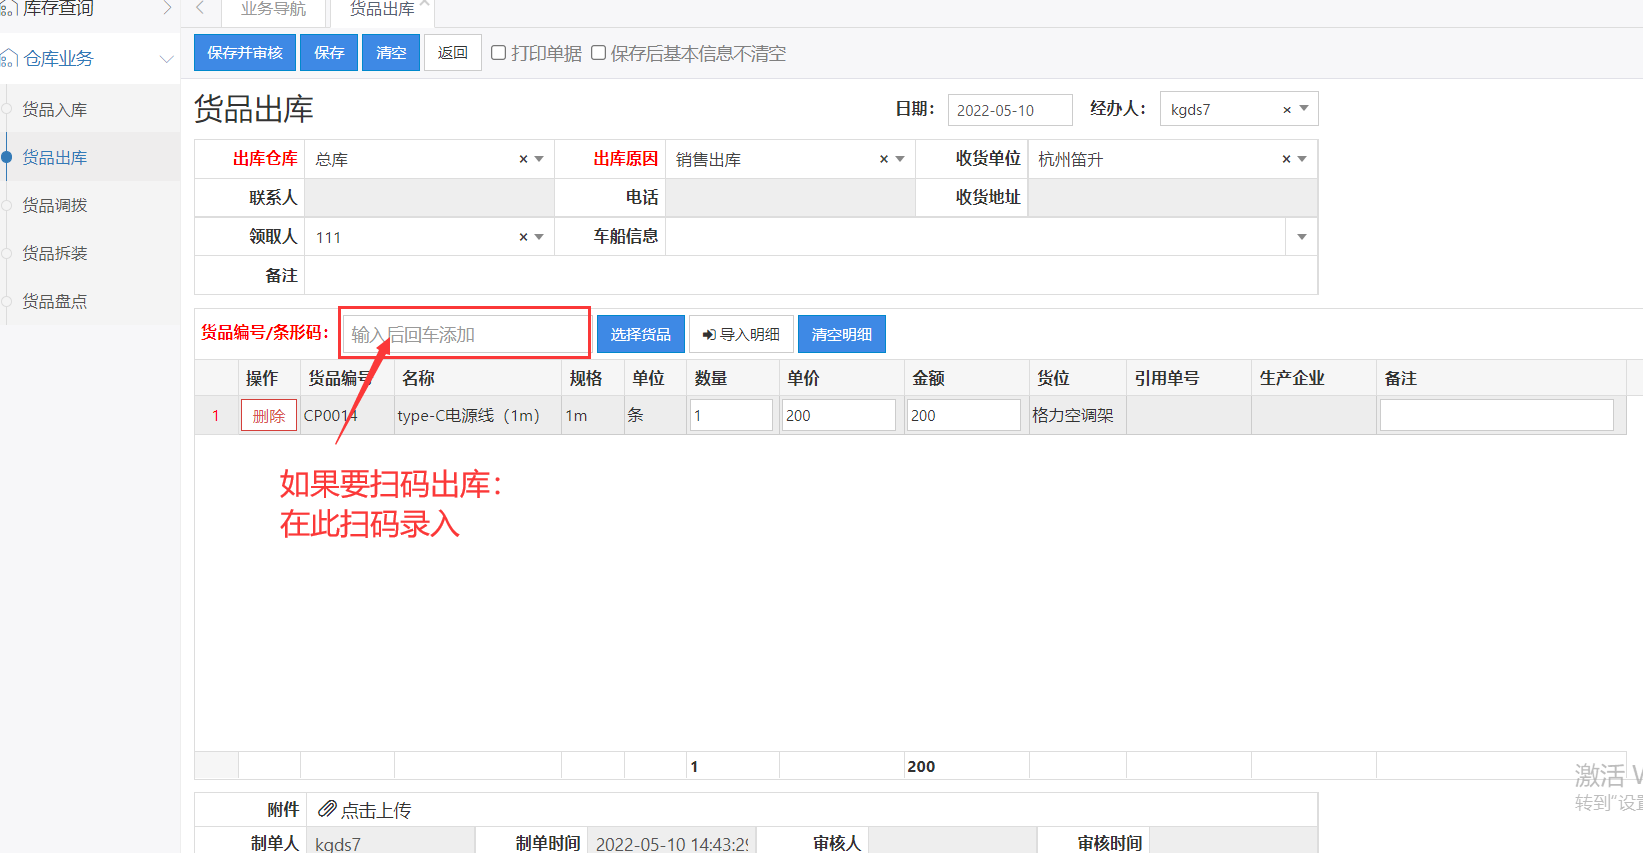Expand the 领取人 dropdown
The height and width of the screenshot is (853, 1643).
click(539, 237)
